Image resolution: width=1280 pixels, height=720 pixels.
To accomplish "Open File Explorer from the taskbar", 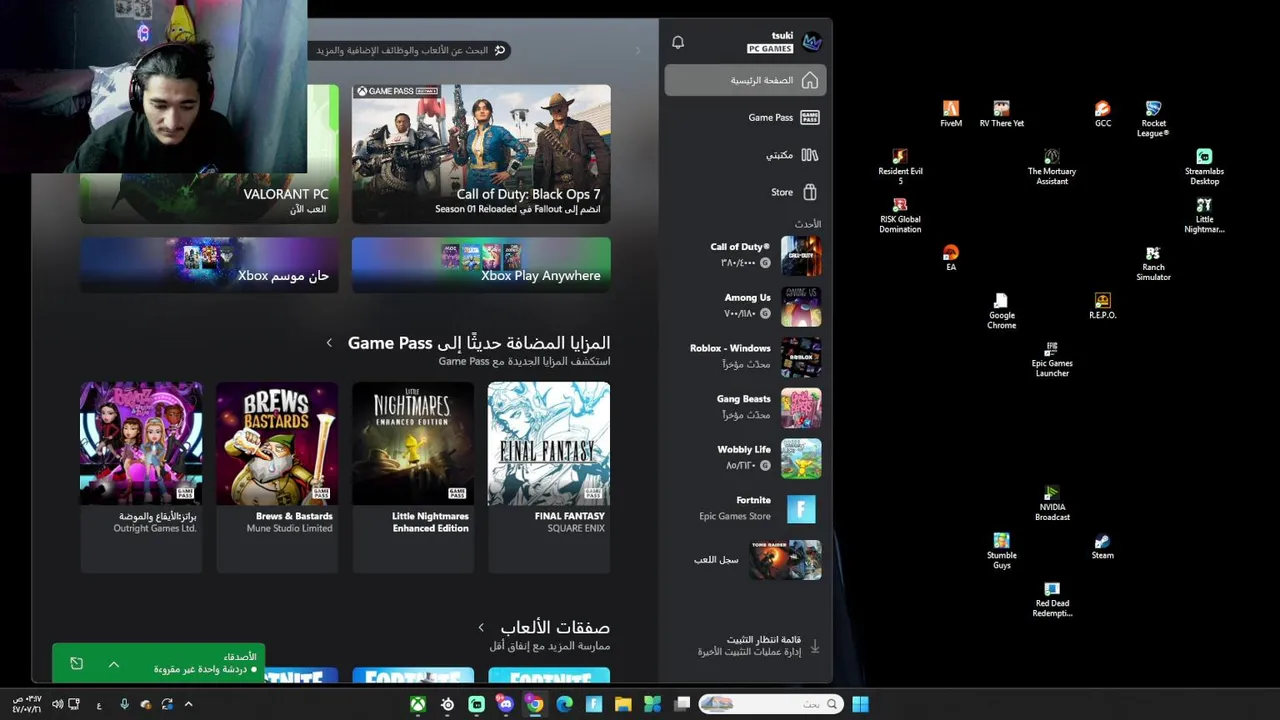I will [623, 704].
